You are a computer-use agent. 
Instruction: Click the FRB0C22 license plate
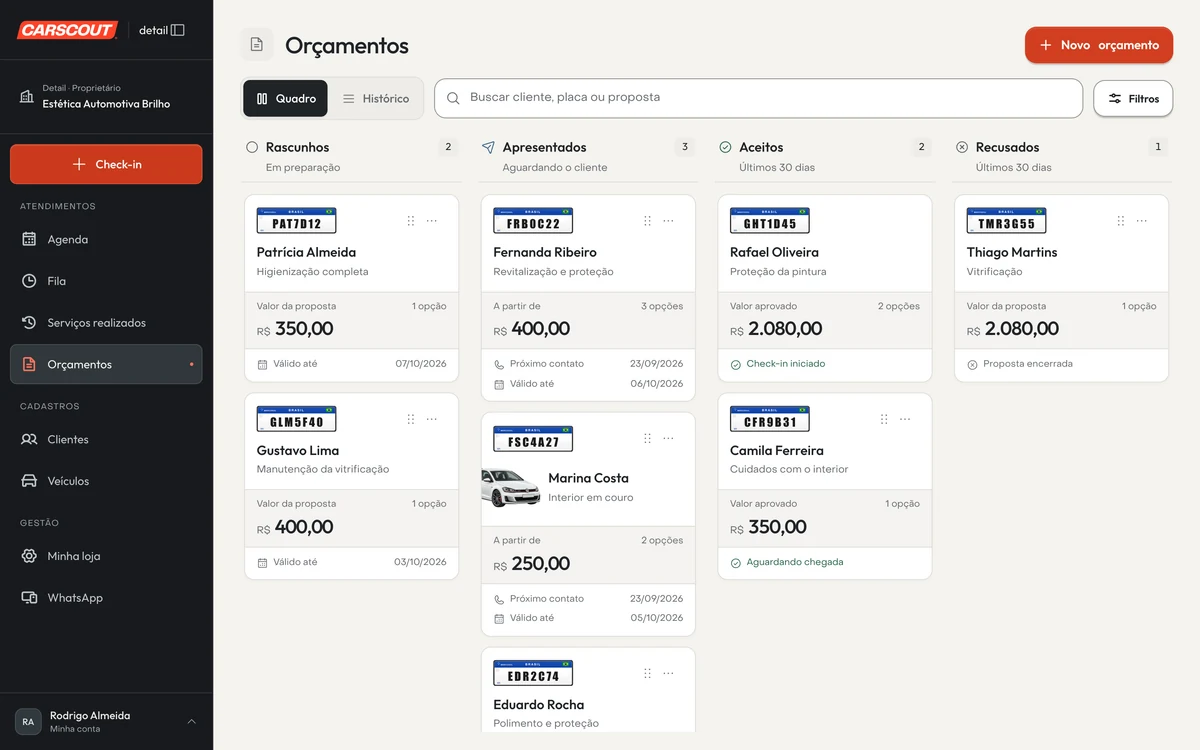tap(533, 221)
